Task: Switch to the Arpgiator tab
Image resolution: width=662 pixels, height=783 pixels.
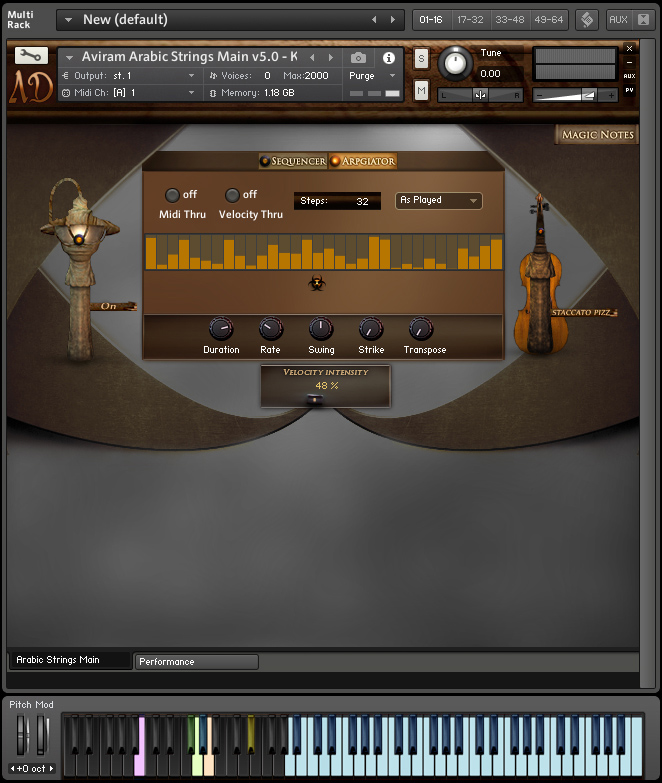Action: 363,161
